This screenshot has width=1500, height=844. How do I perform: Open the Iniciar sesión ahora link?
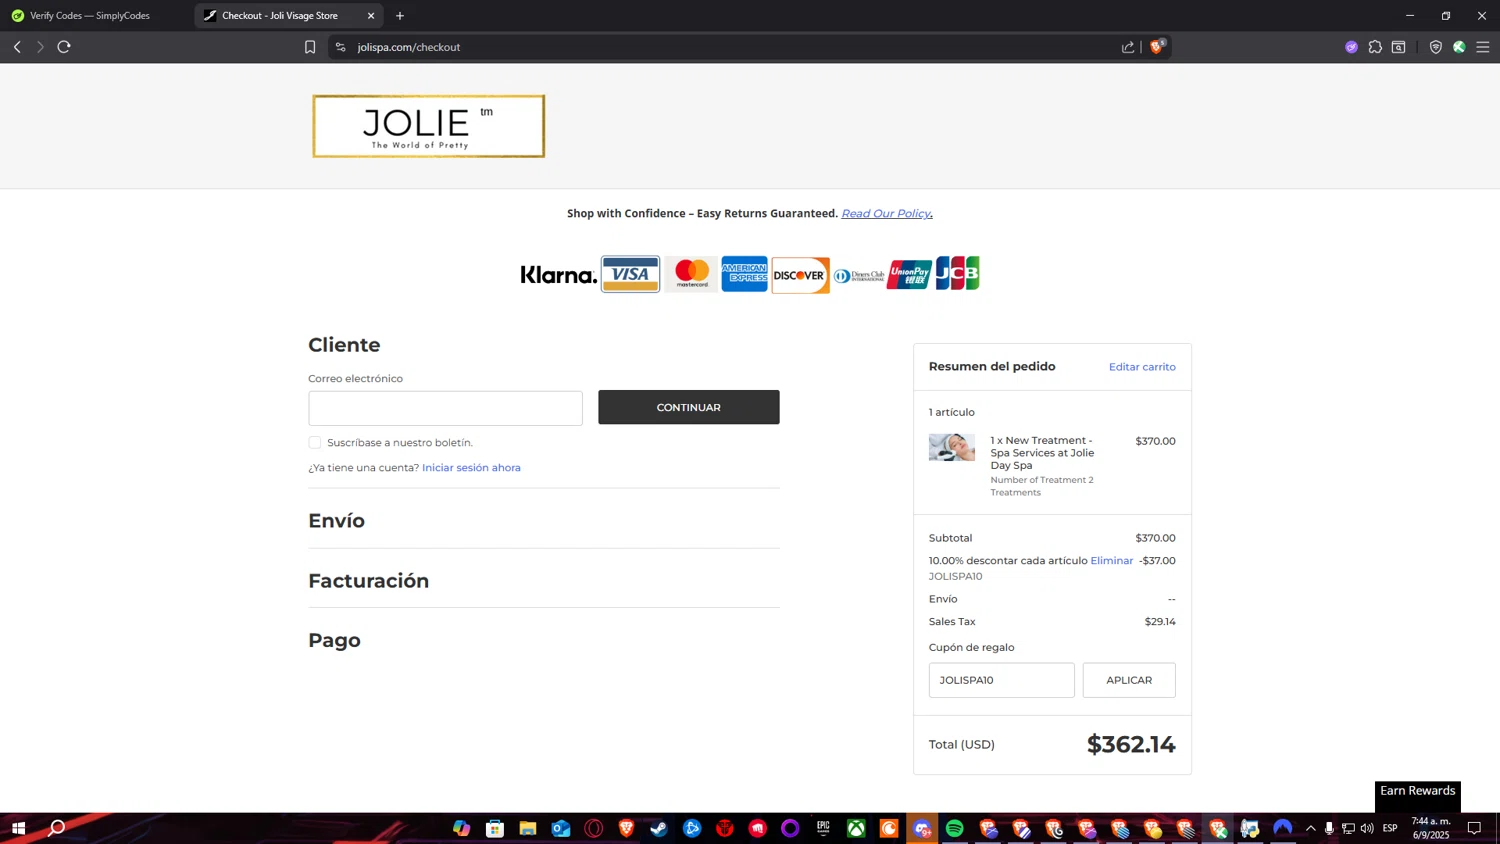click(x=471, y=468)
